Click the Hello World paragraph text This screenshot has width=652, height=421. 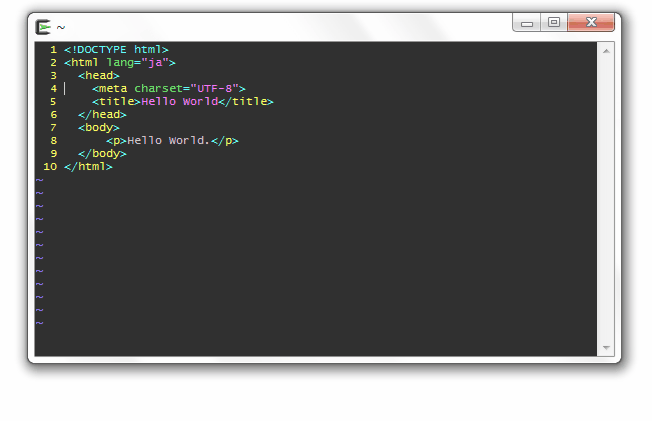tap(168, 141)
